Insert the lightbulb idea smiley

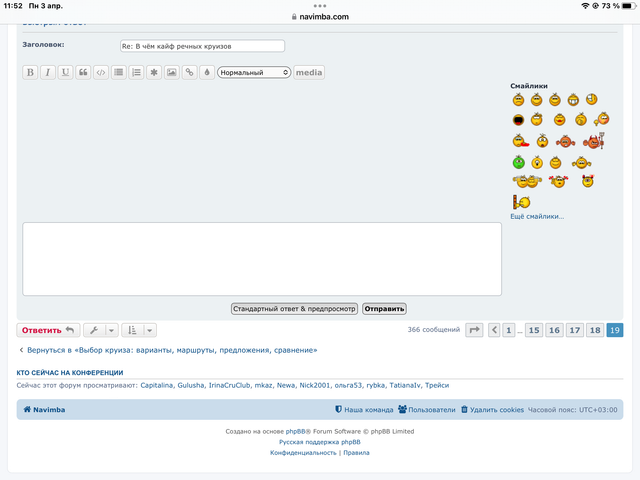[x=537, y=162]
